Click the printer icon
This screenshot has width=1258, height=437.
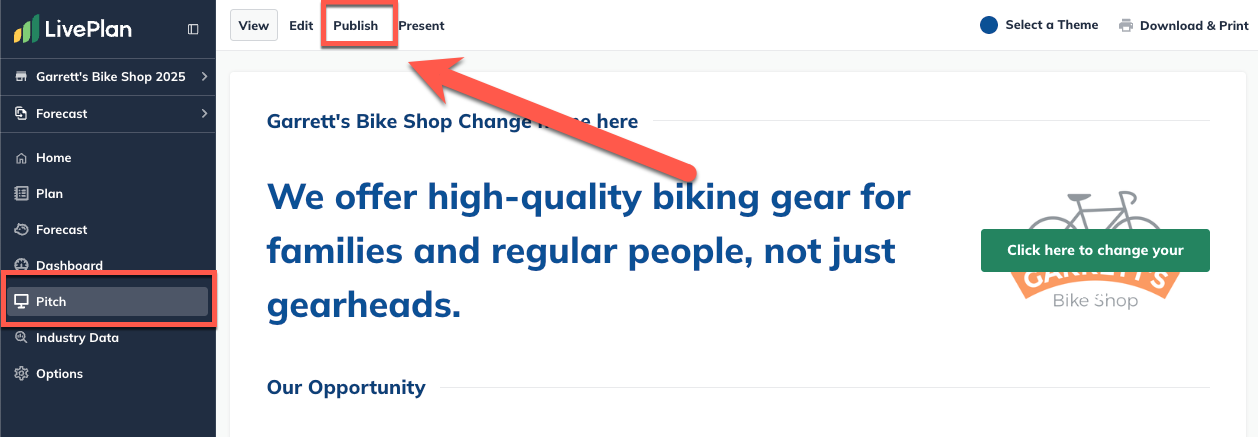click(x=1126, y=26)
